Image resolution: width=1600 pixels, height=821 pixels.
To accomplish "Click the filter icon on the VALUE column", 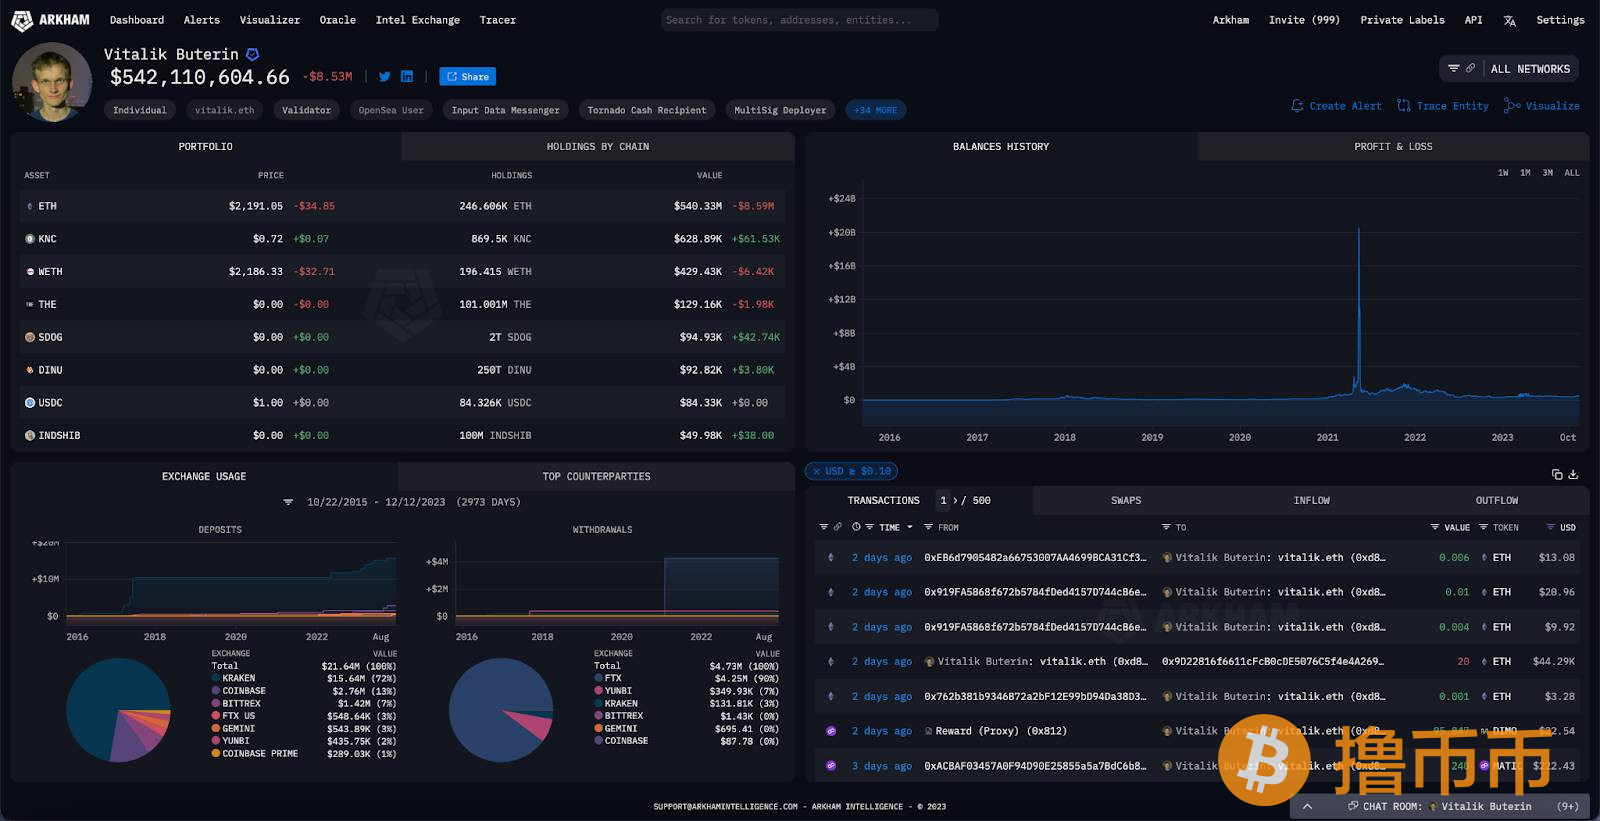I will tap(1435, 527).
